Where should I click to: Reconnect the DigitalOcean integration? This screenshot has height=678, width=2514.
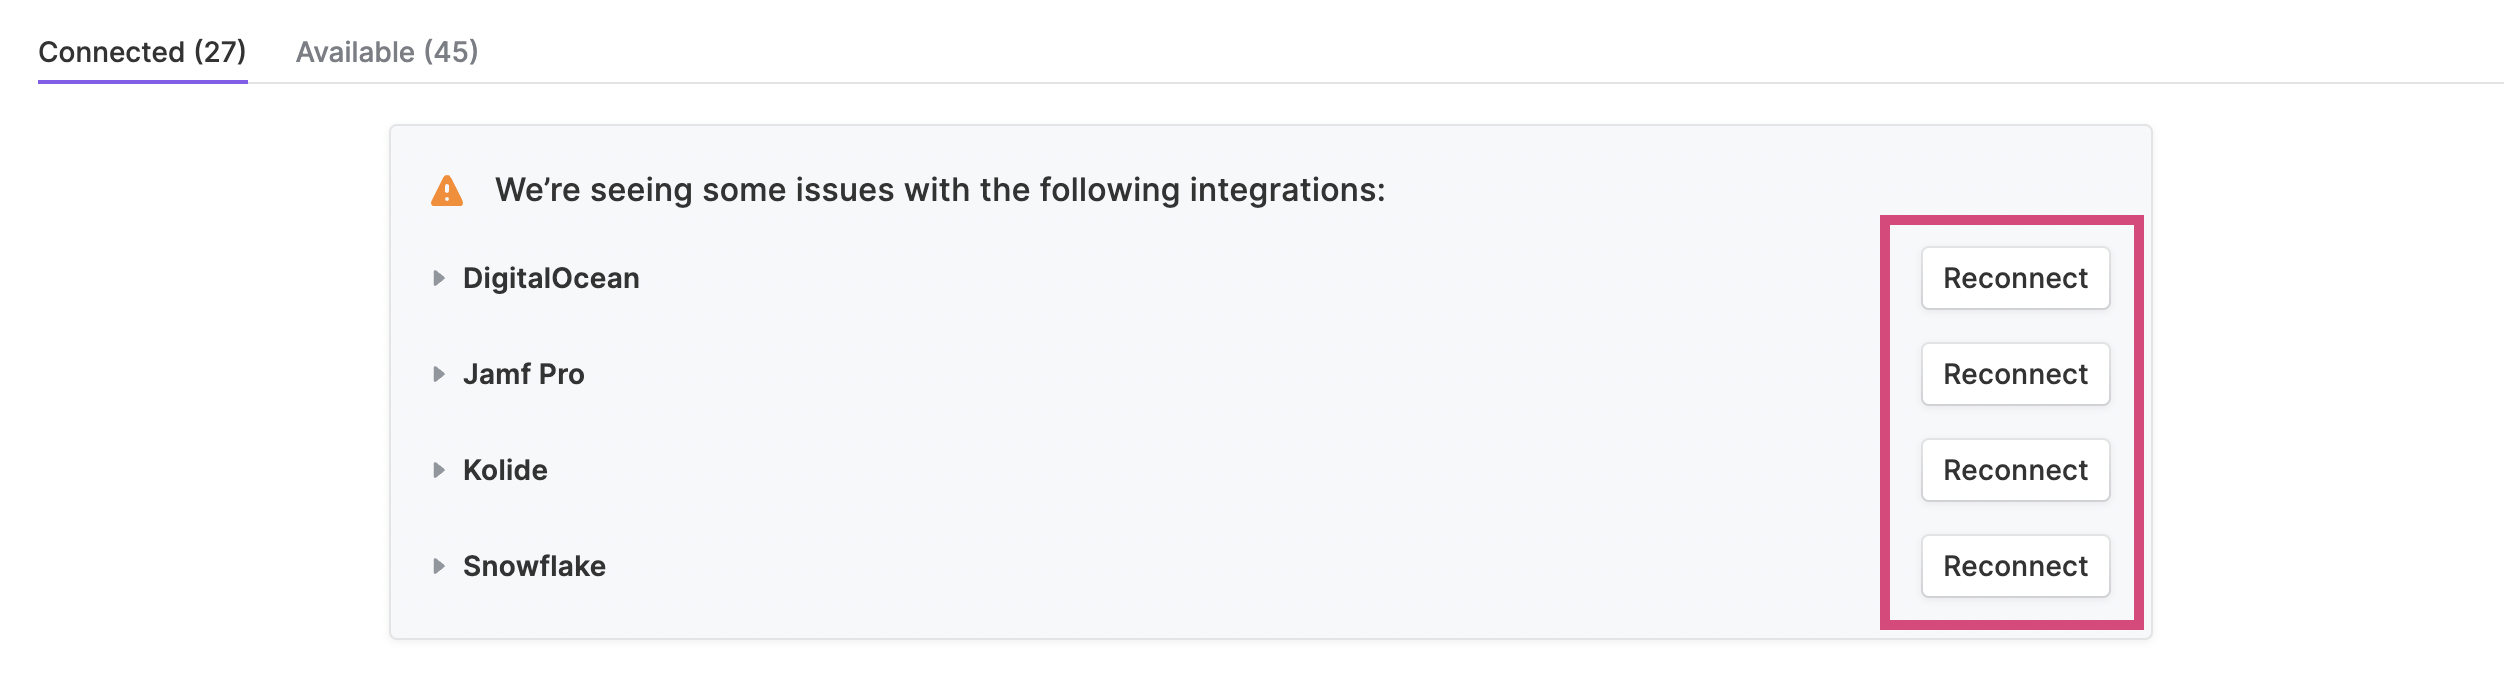point(2015,278)
